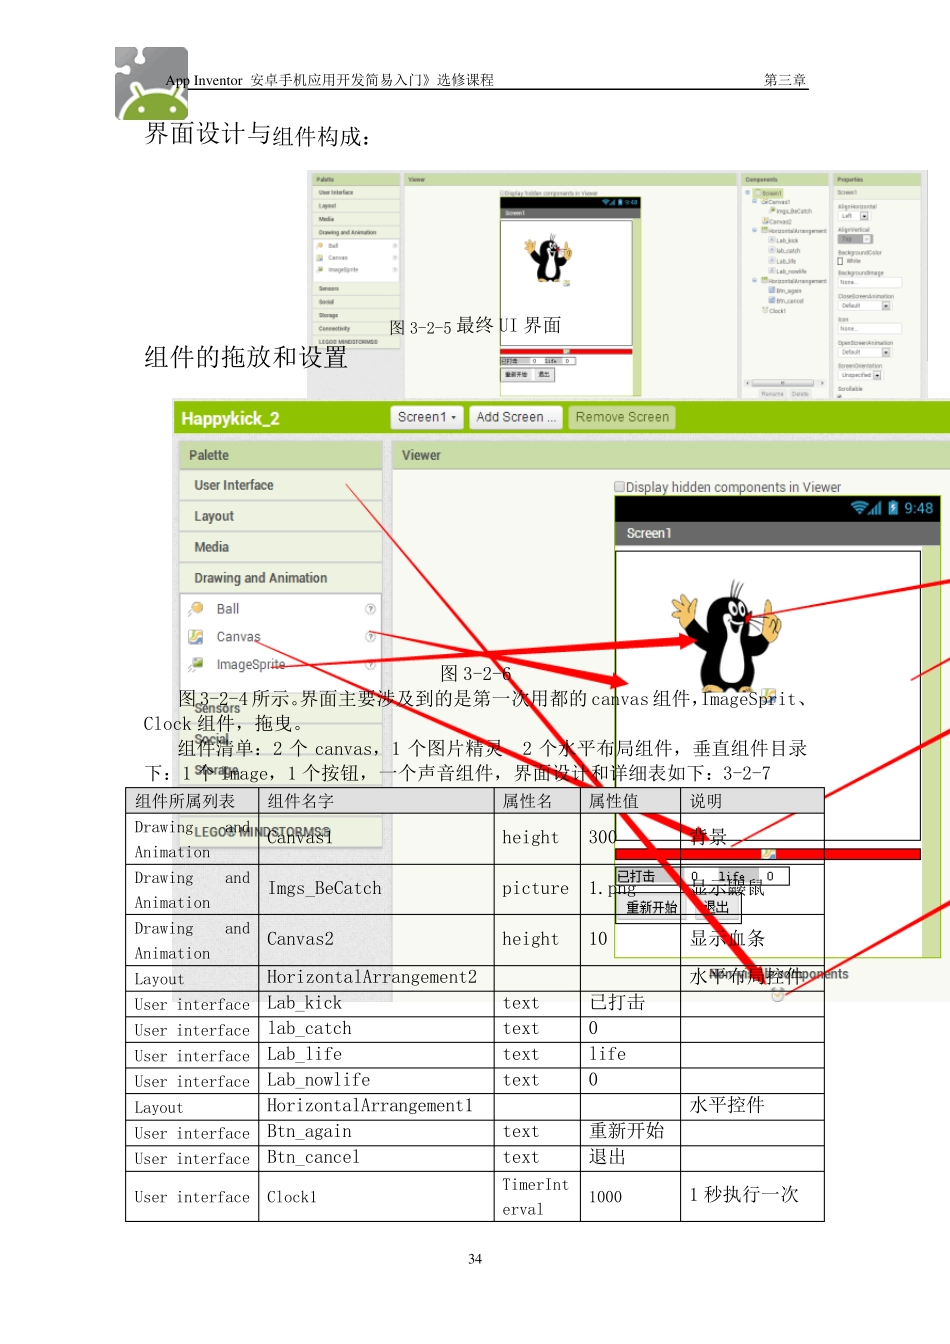Click Delete button in small Components panel
This screenshot has height=1344, width=950.
800,394
